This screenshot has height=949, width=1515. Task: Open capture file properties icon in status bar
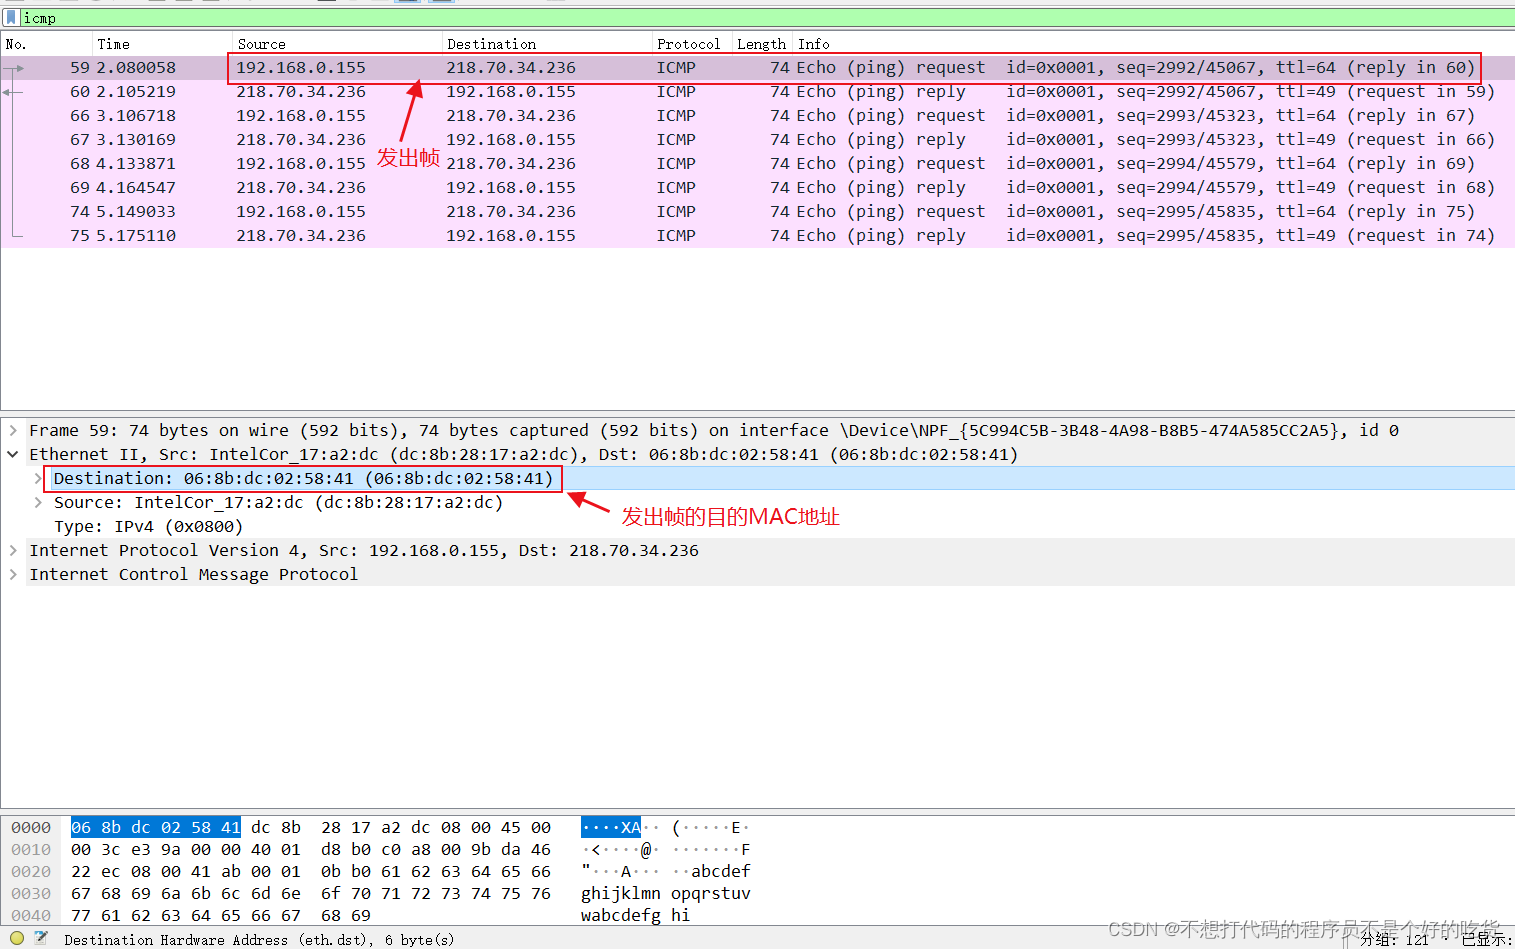[41, 938]
